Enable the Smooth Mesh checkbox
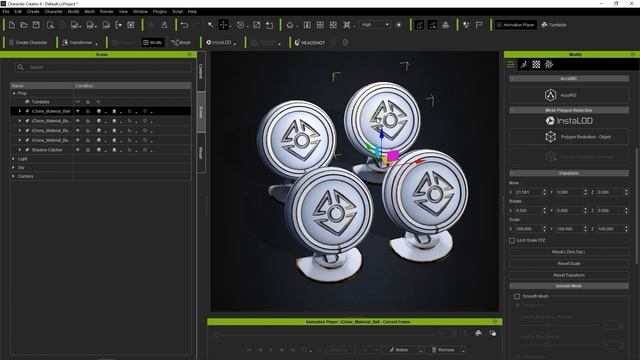Screen dimensions: 640x360 pyautogui.click(x=517, y=296)
